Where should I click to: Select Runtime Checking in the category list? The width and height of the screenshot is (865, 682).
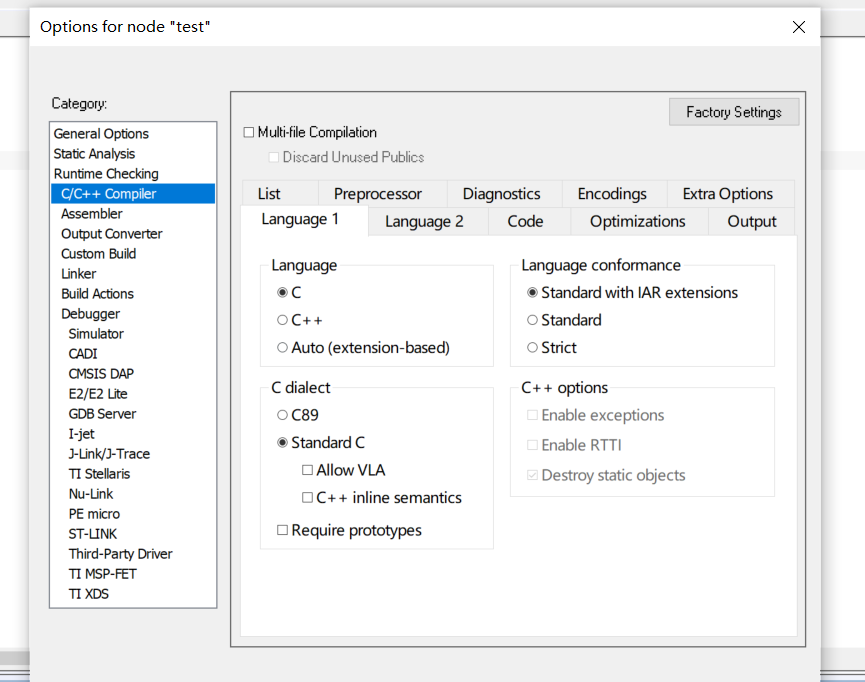[133, 174]
